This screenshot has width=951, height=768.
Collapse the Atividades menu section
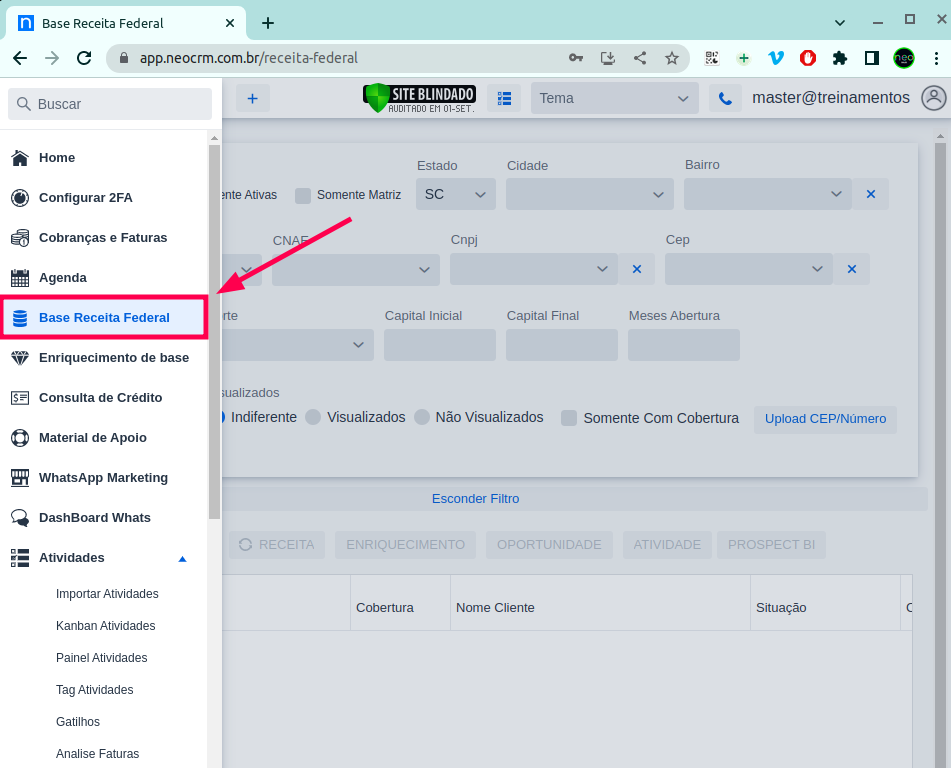pos(182,558)
